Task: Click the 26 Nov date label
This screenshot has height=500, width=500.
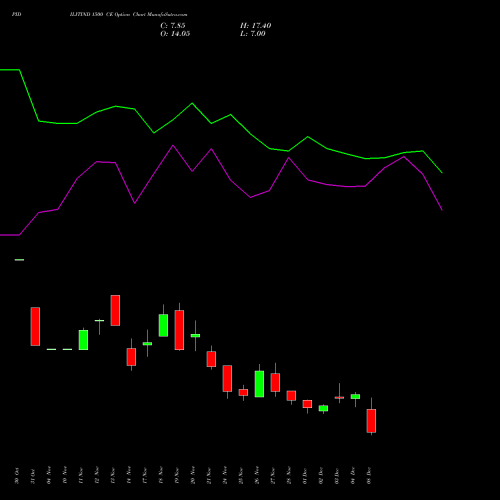Action: tap(257, 476)
